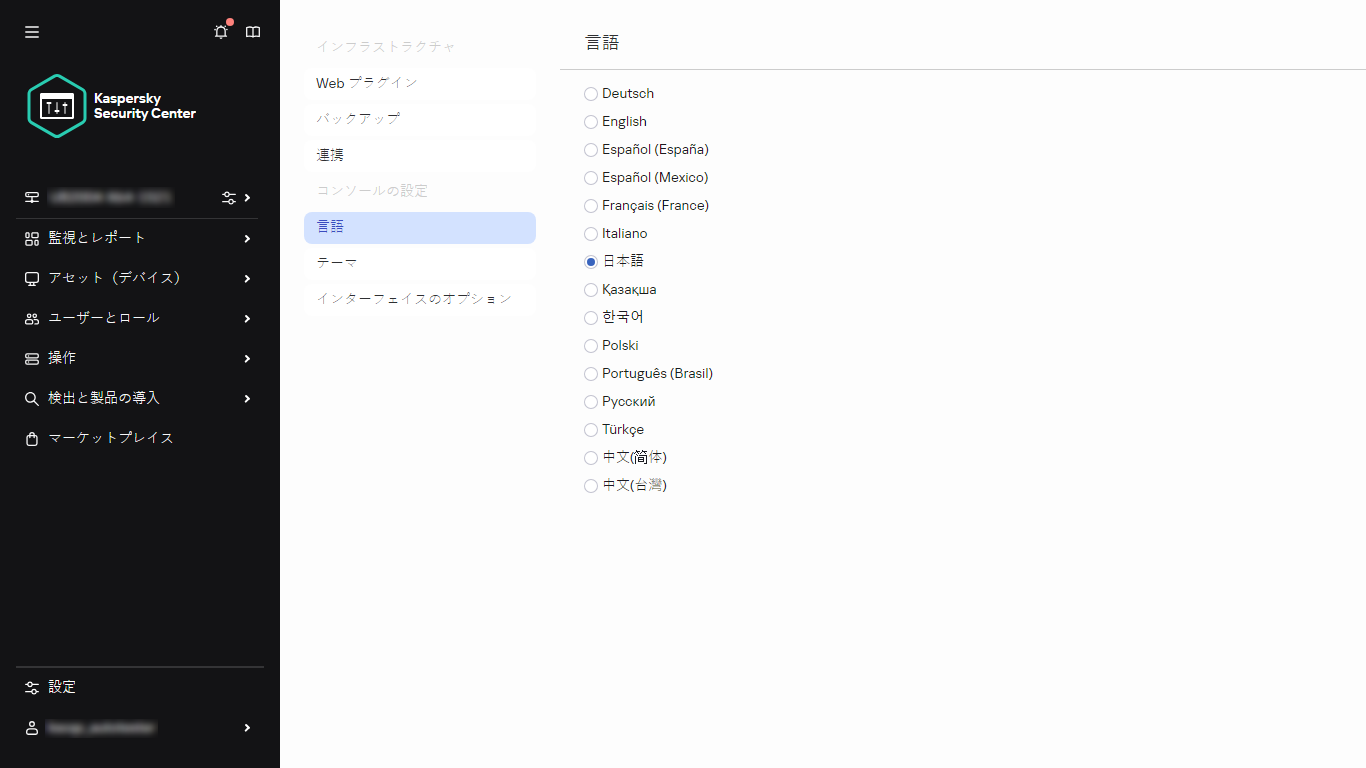
Task: Open the 監視とレポート section icon
Action: click(x=31, y=238)
